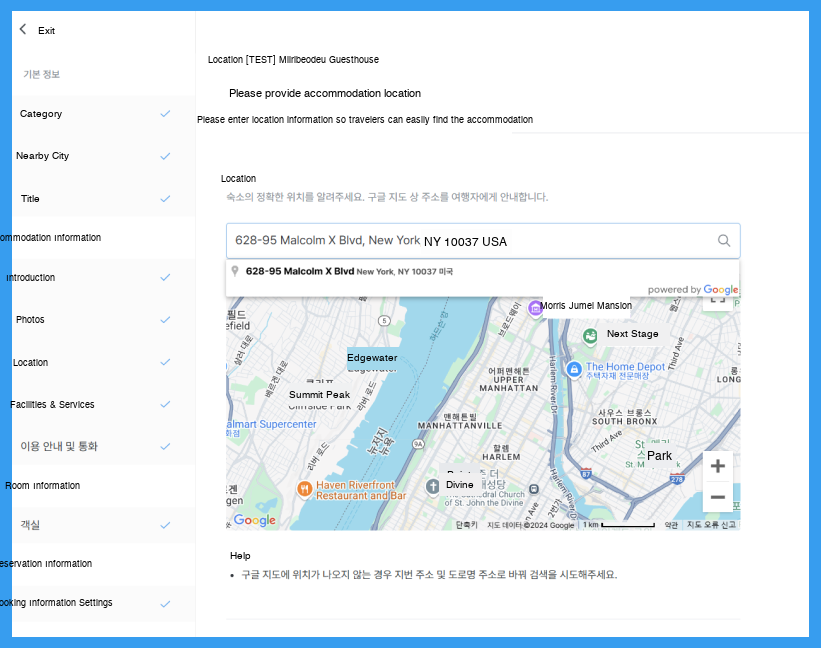Zoom out the map with minus button

pos(717,497)
